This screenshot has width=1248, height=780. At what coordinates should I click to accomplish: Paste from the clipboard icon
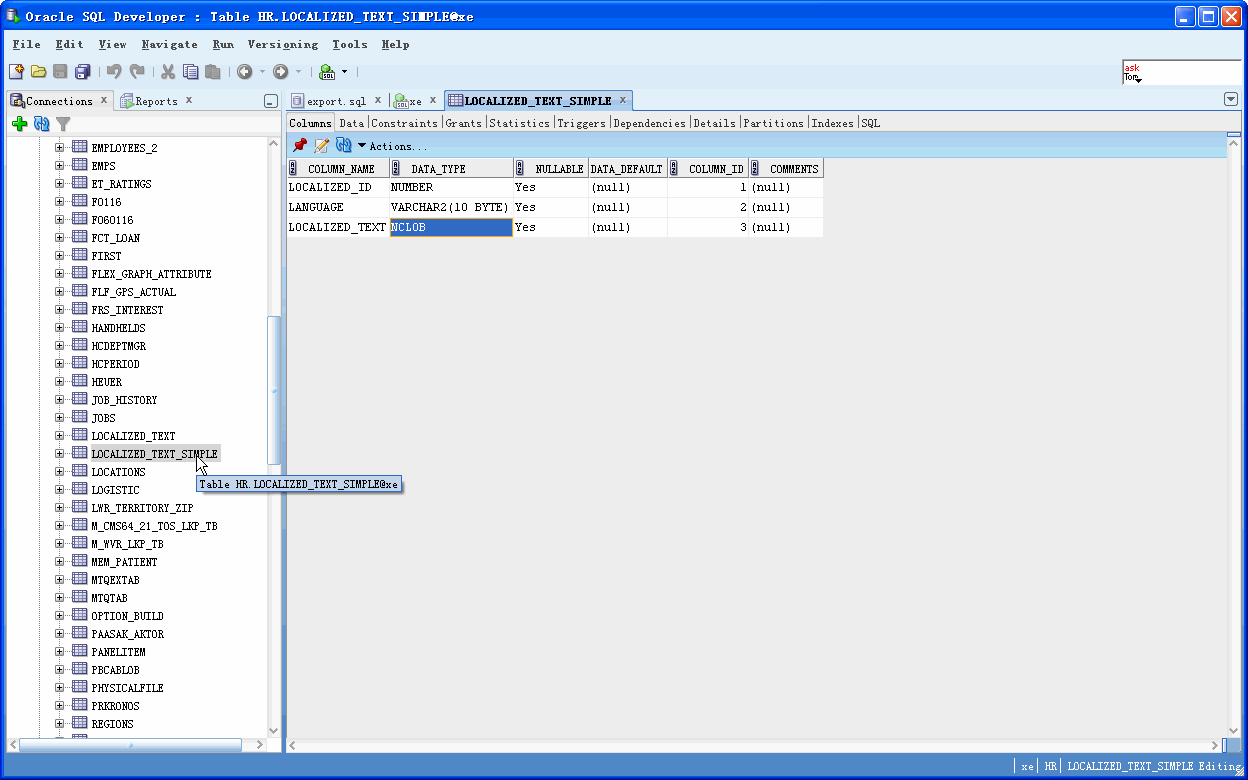212,71
